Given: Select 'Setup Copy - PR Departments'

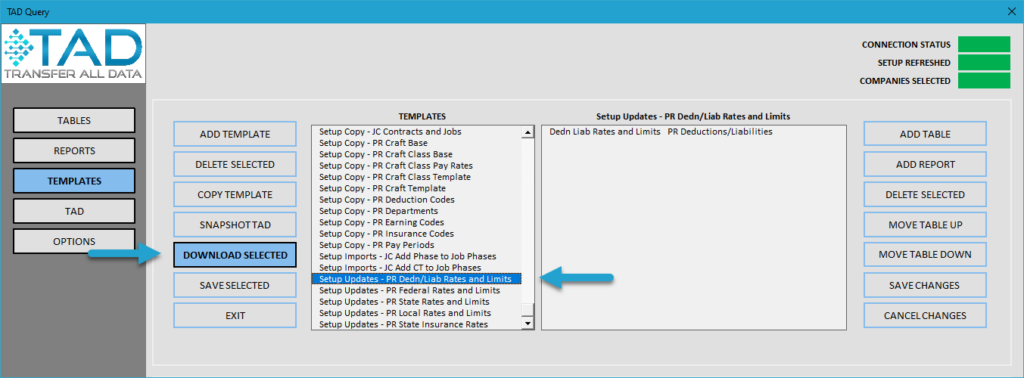Looking at the screenshot, I should [x=417, y=211].
